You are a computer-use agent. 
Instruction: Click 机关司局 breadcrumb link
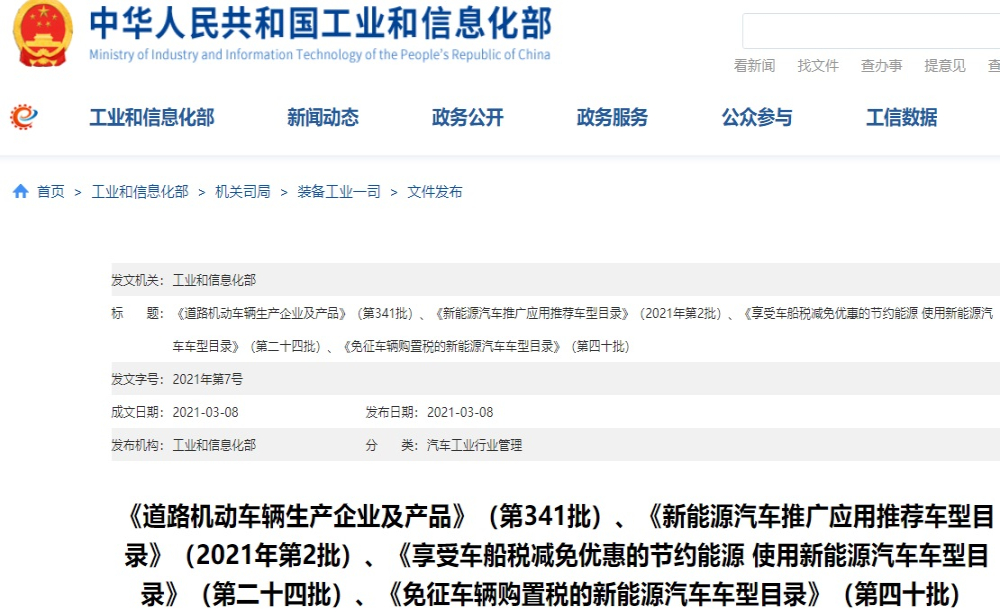click(243, 191)
